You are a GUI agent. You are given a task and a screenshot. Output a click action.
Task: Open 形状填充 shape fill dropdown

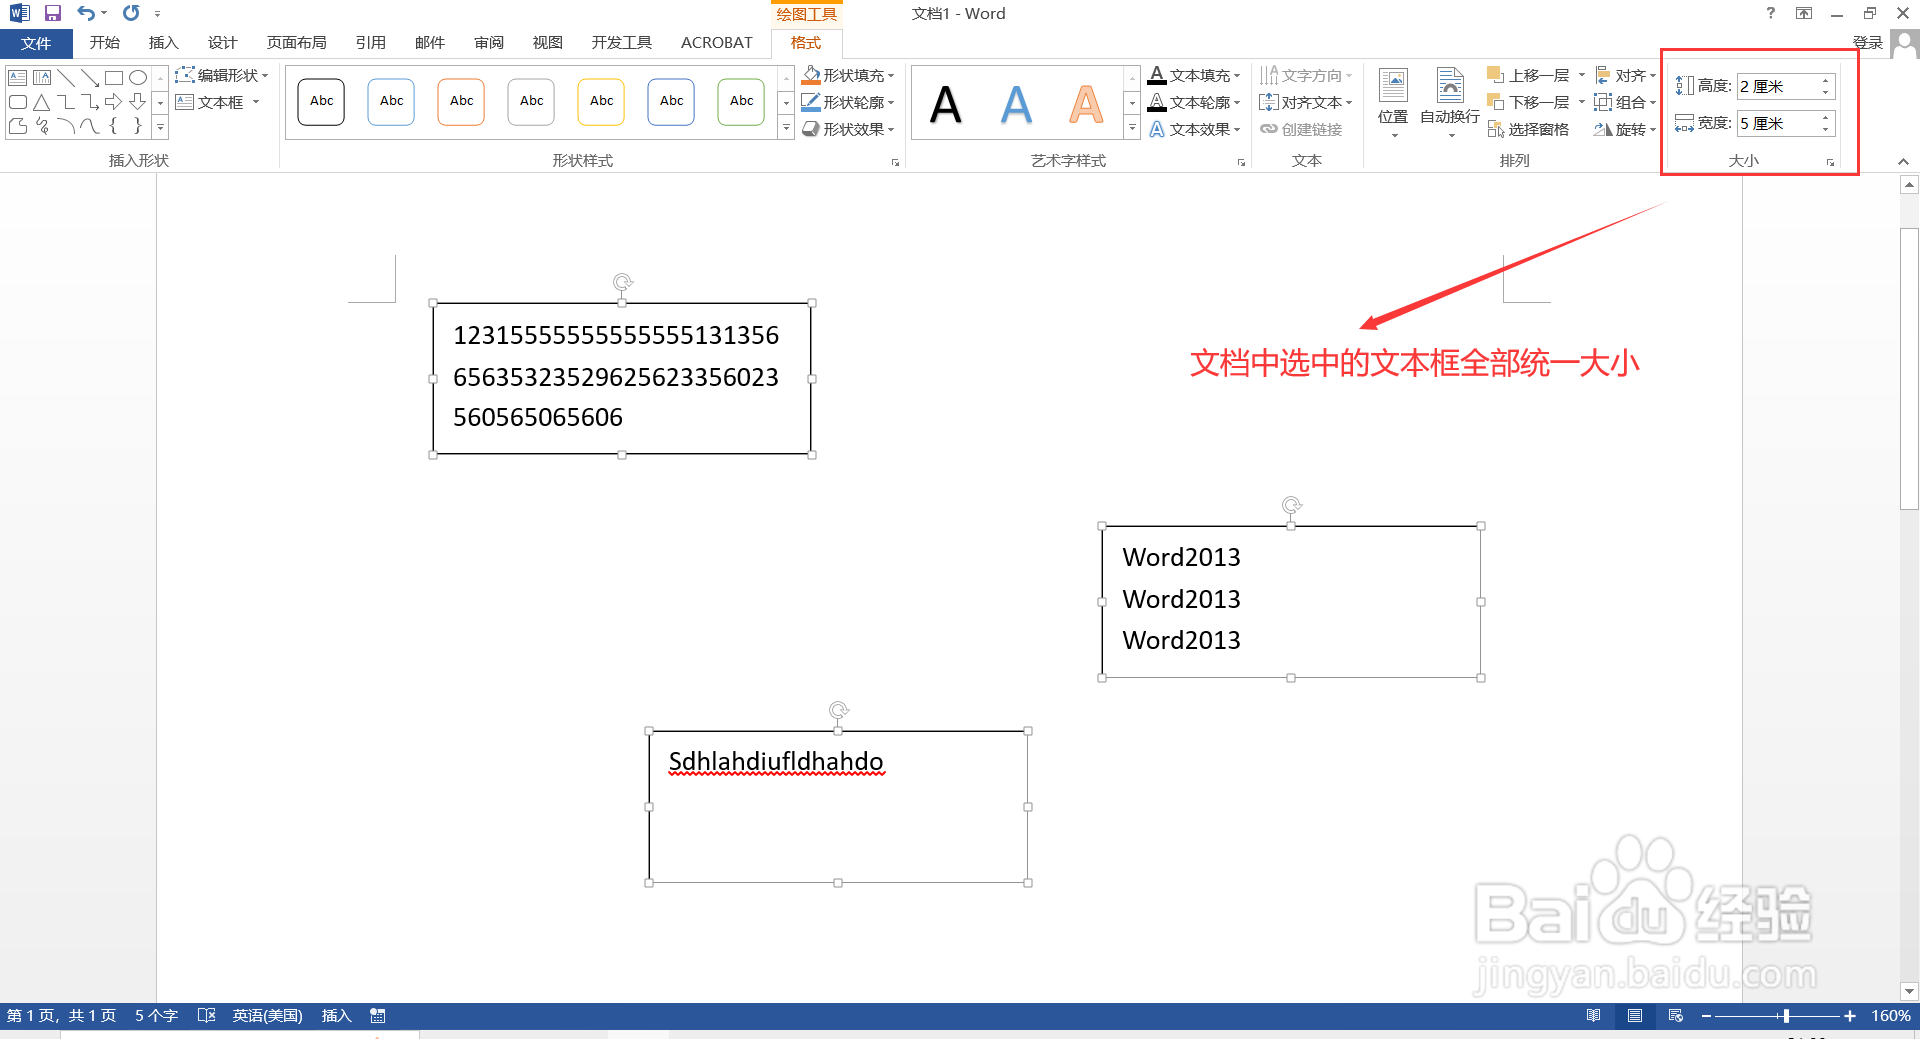point(848,76)
